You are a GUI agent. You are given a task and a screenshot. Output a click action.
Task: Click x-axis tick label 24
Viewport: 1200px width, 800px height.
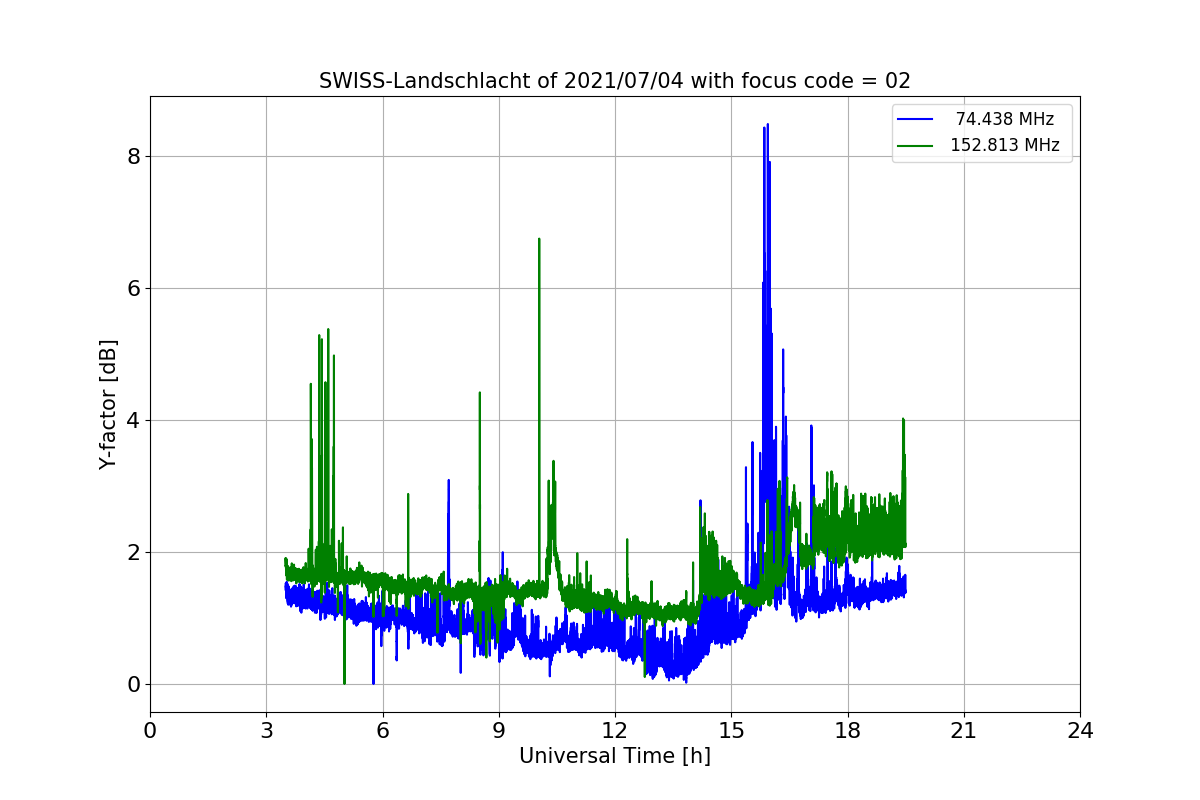(1080, 731)
